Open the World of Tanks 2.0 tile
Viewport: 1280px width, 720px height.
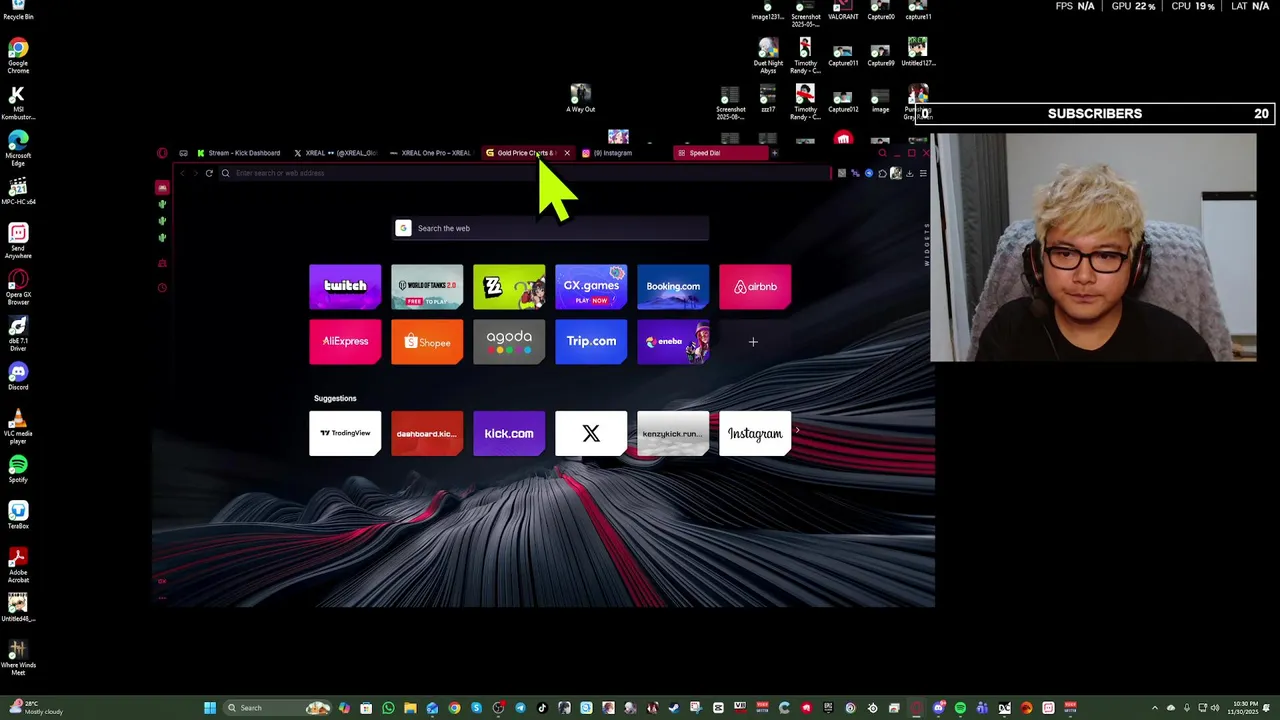point(427,286)
